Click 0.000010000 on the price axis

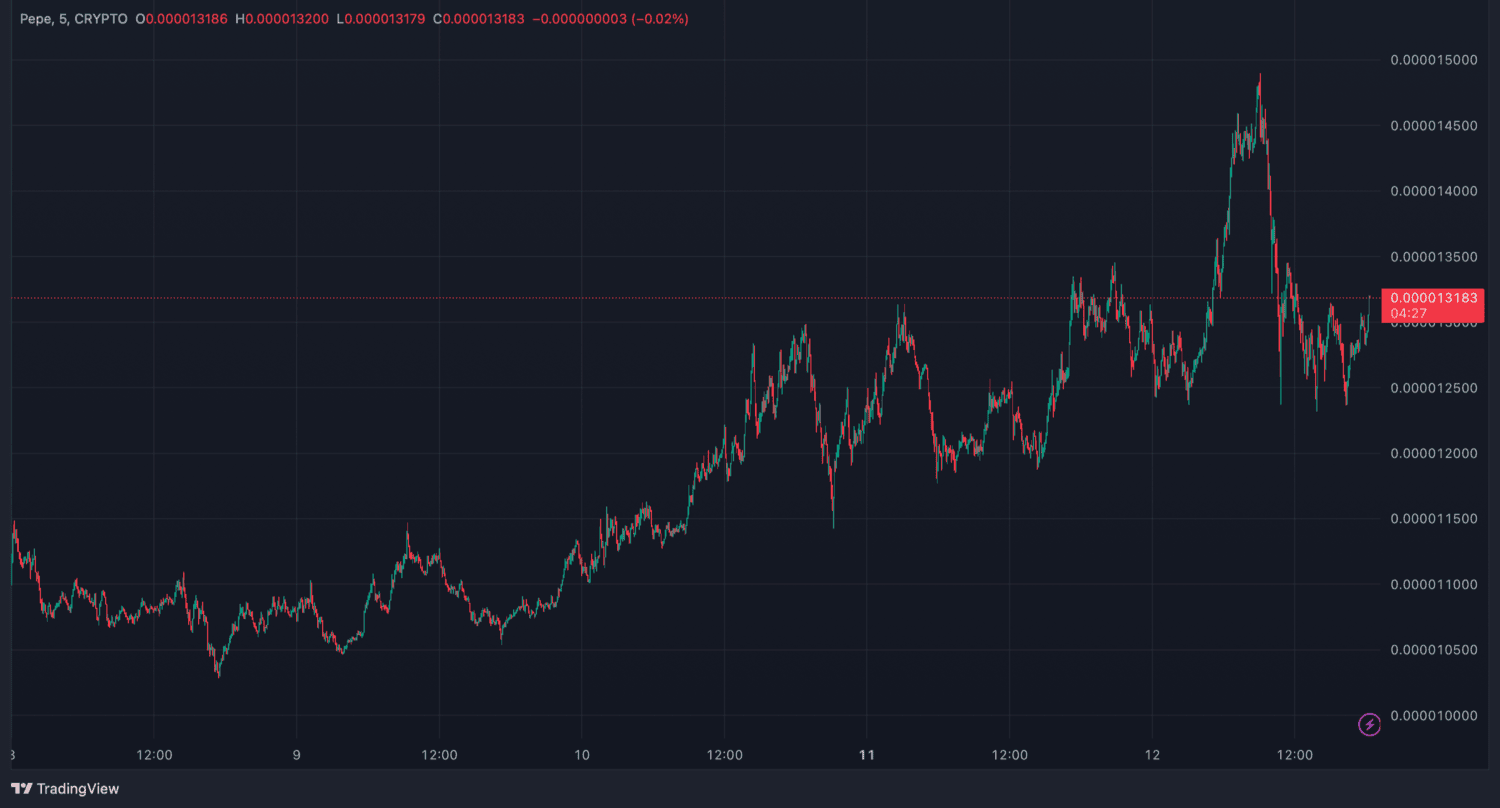click(x=1433, y=715)
